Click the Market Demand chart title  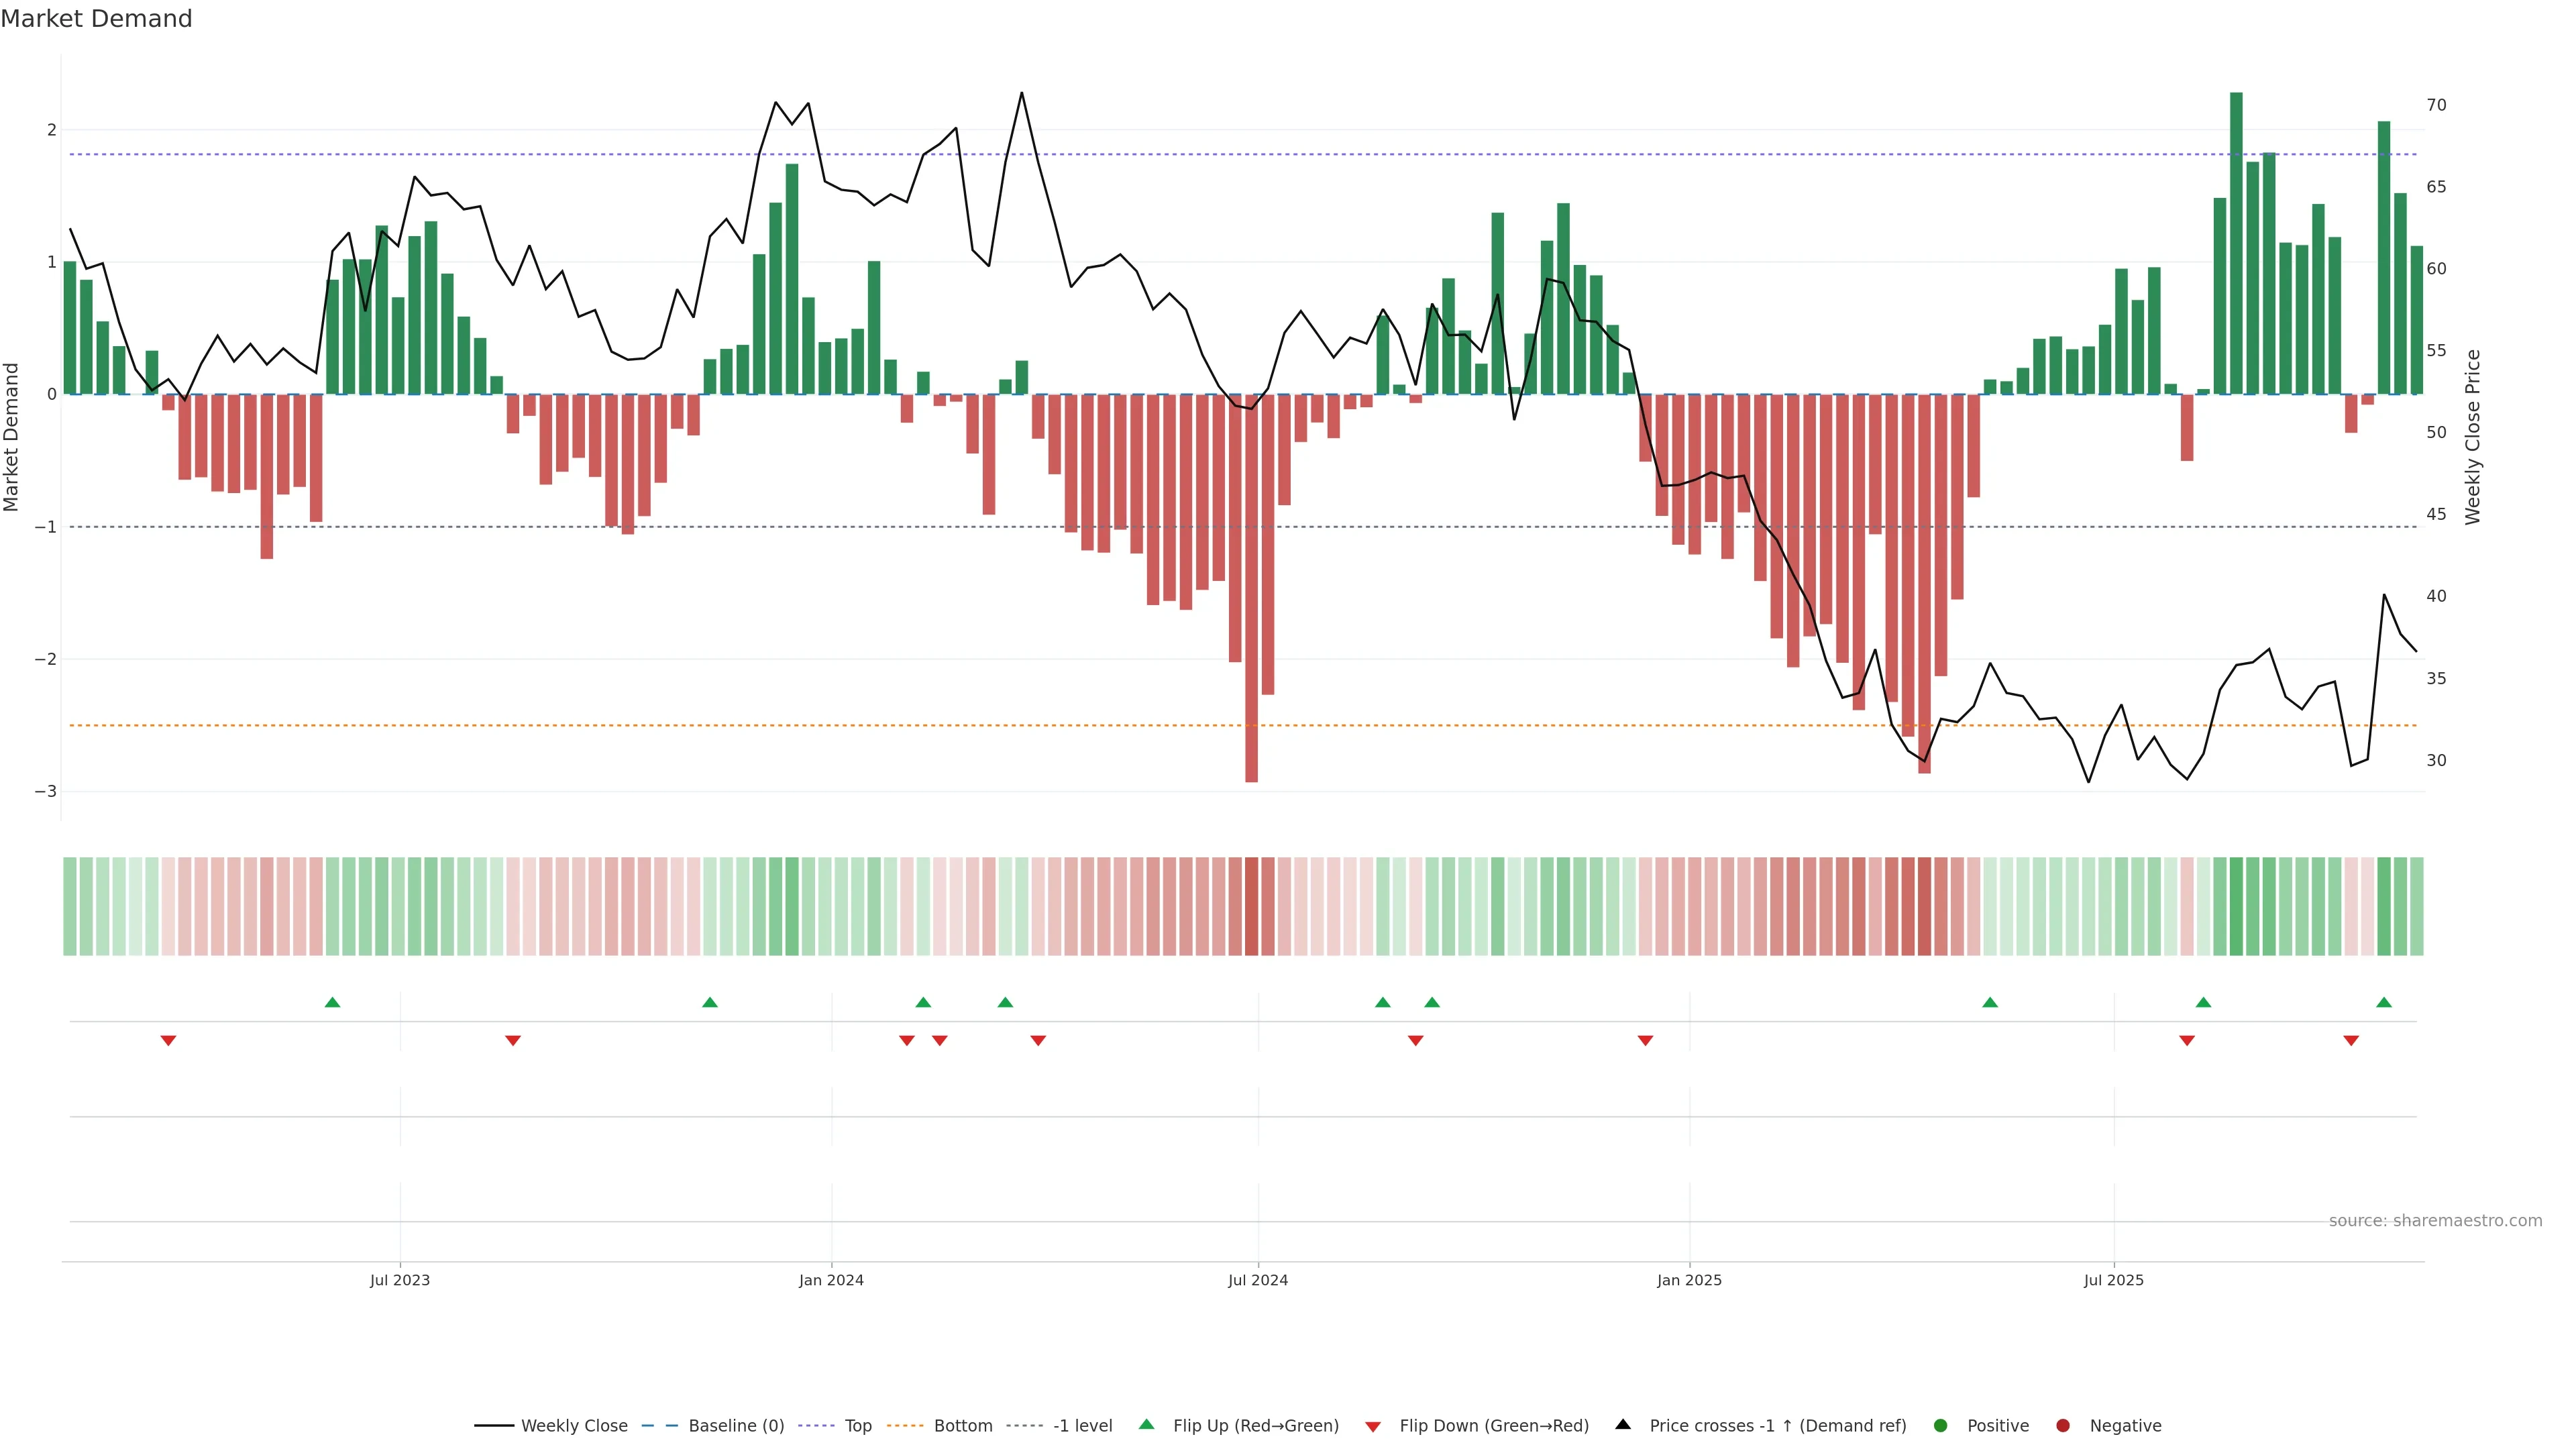[x=96, y=18]
